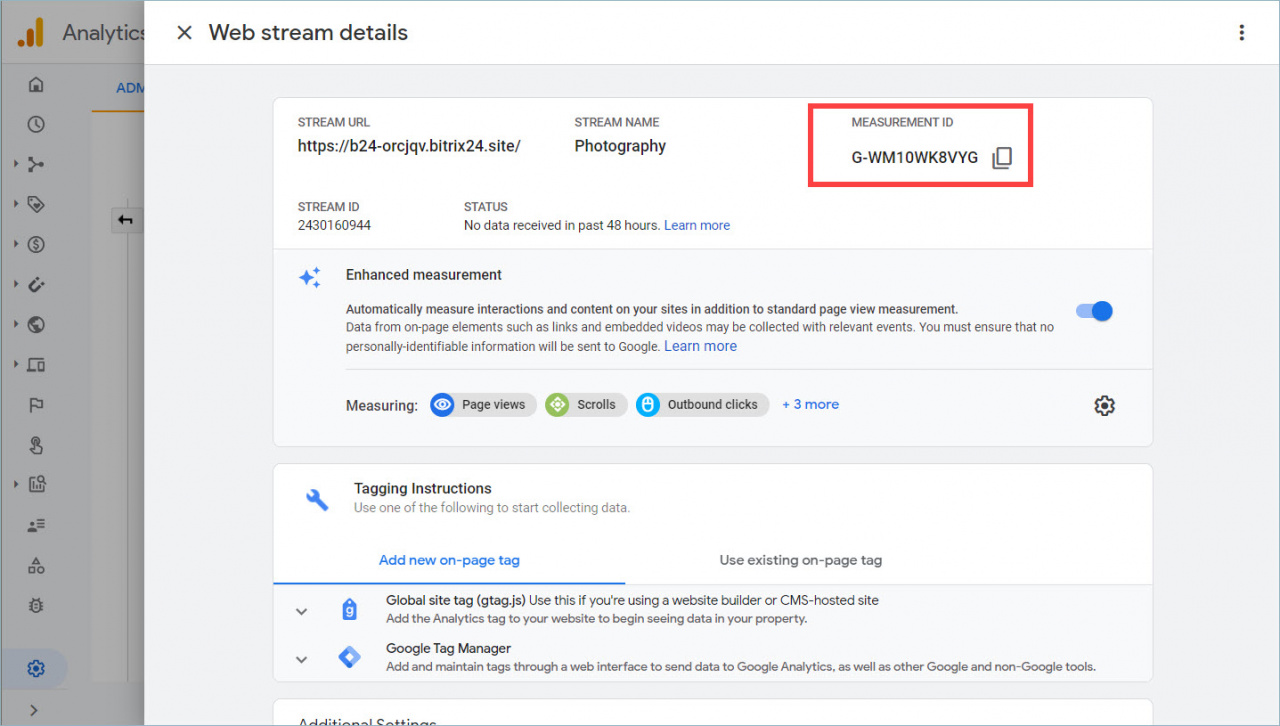Image resolution: width=1280 pixels, height=726 pixels.
Task: Open the Retention magnet icon in sidebar
Action: 36,285
